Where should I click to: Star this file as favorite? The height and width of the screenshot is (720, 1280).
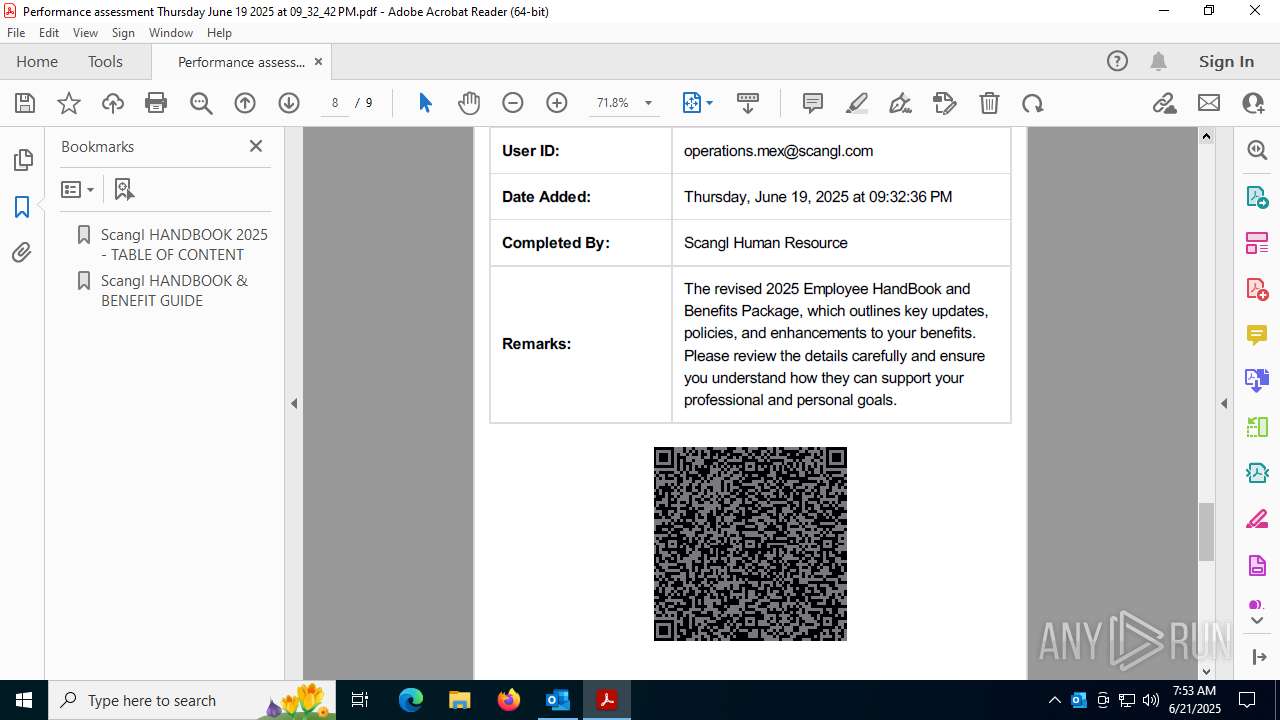pos(69,103)
